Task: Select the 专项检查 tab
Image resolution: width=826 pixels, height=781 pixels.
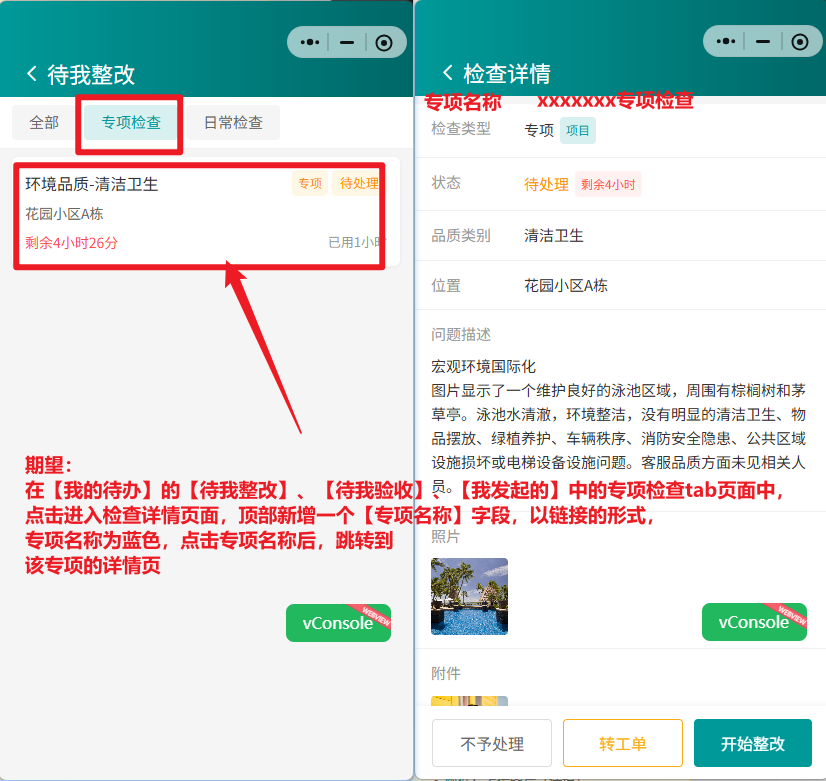Action: tap(131, 123)
